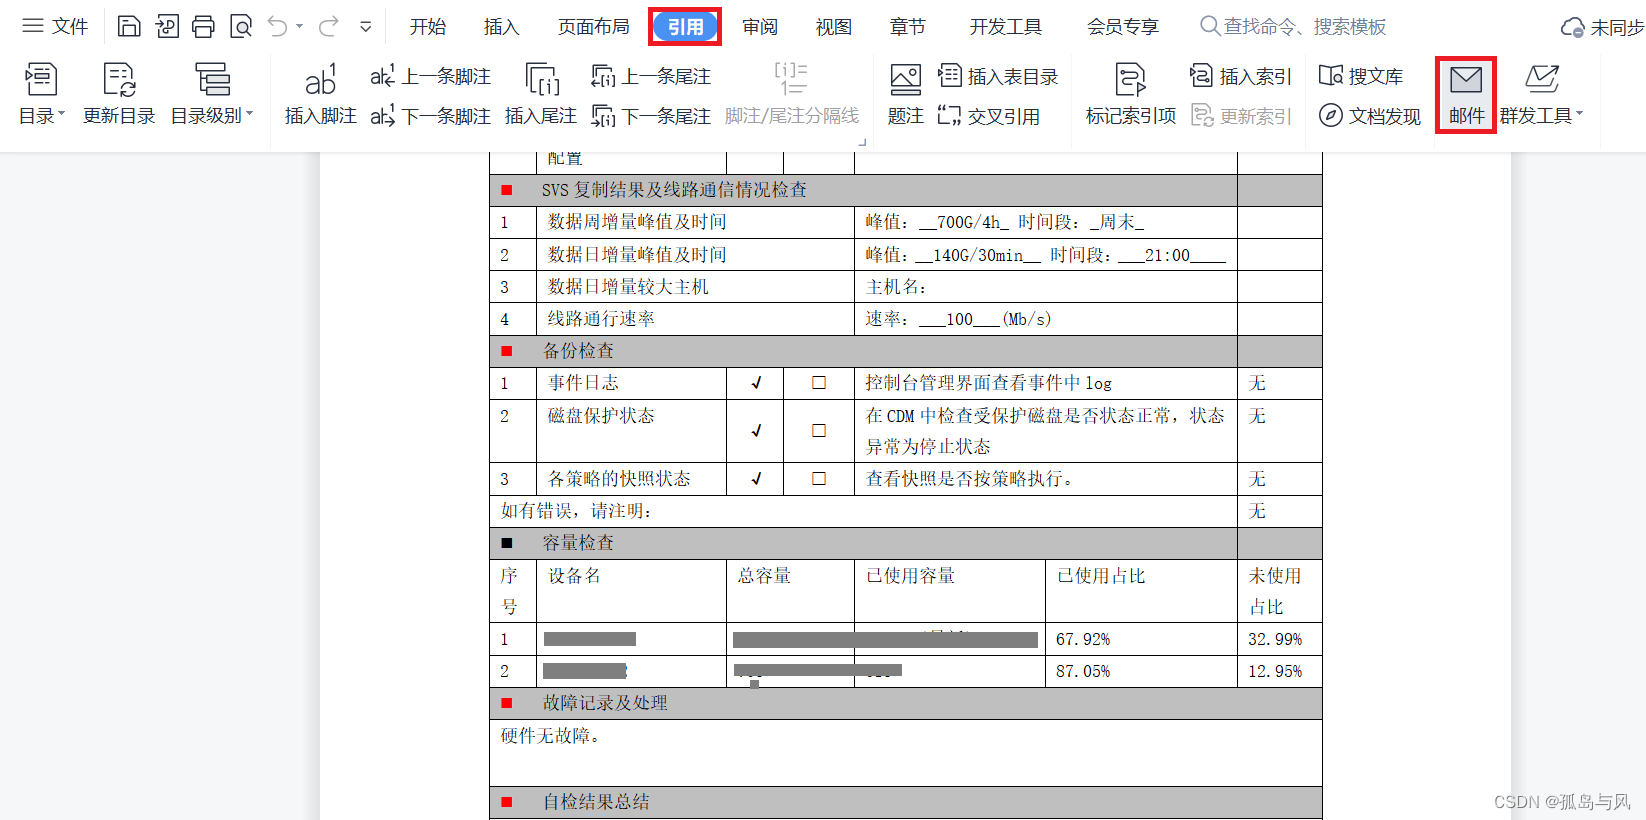Click the 自检结果总结 section header

pos(596,802)
